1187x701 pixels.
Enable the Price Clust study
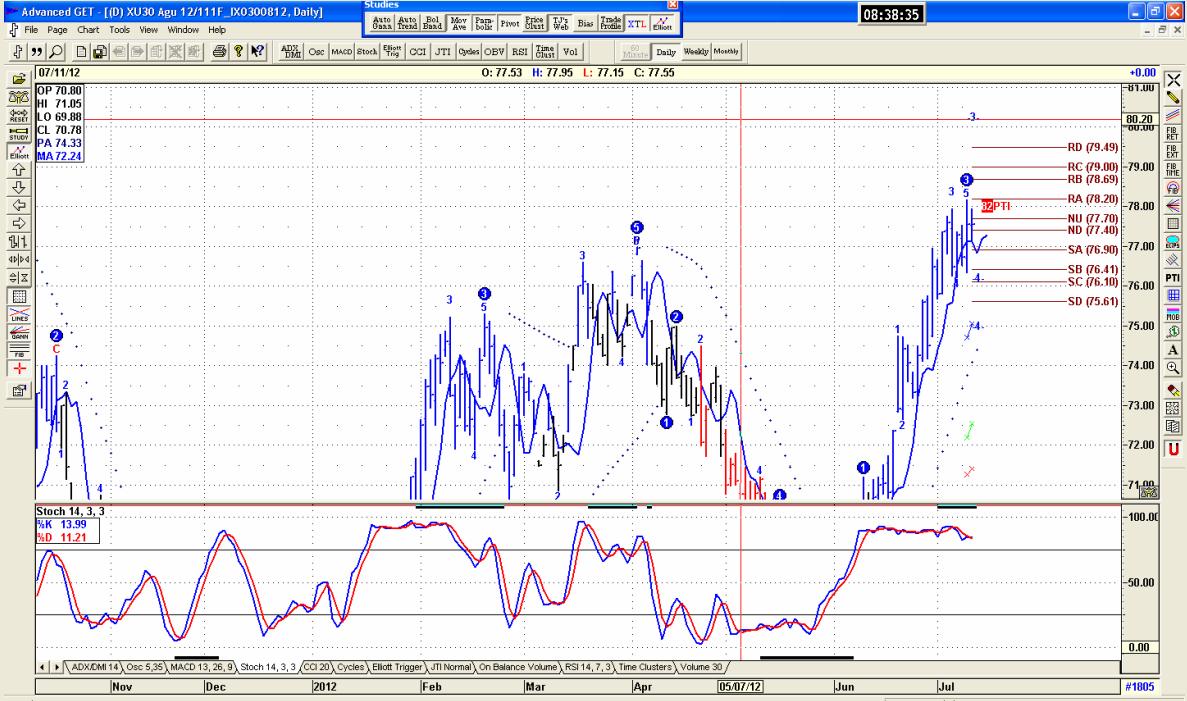(534, 23)
